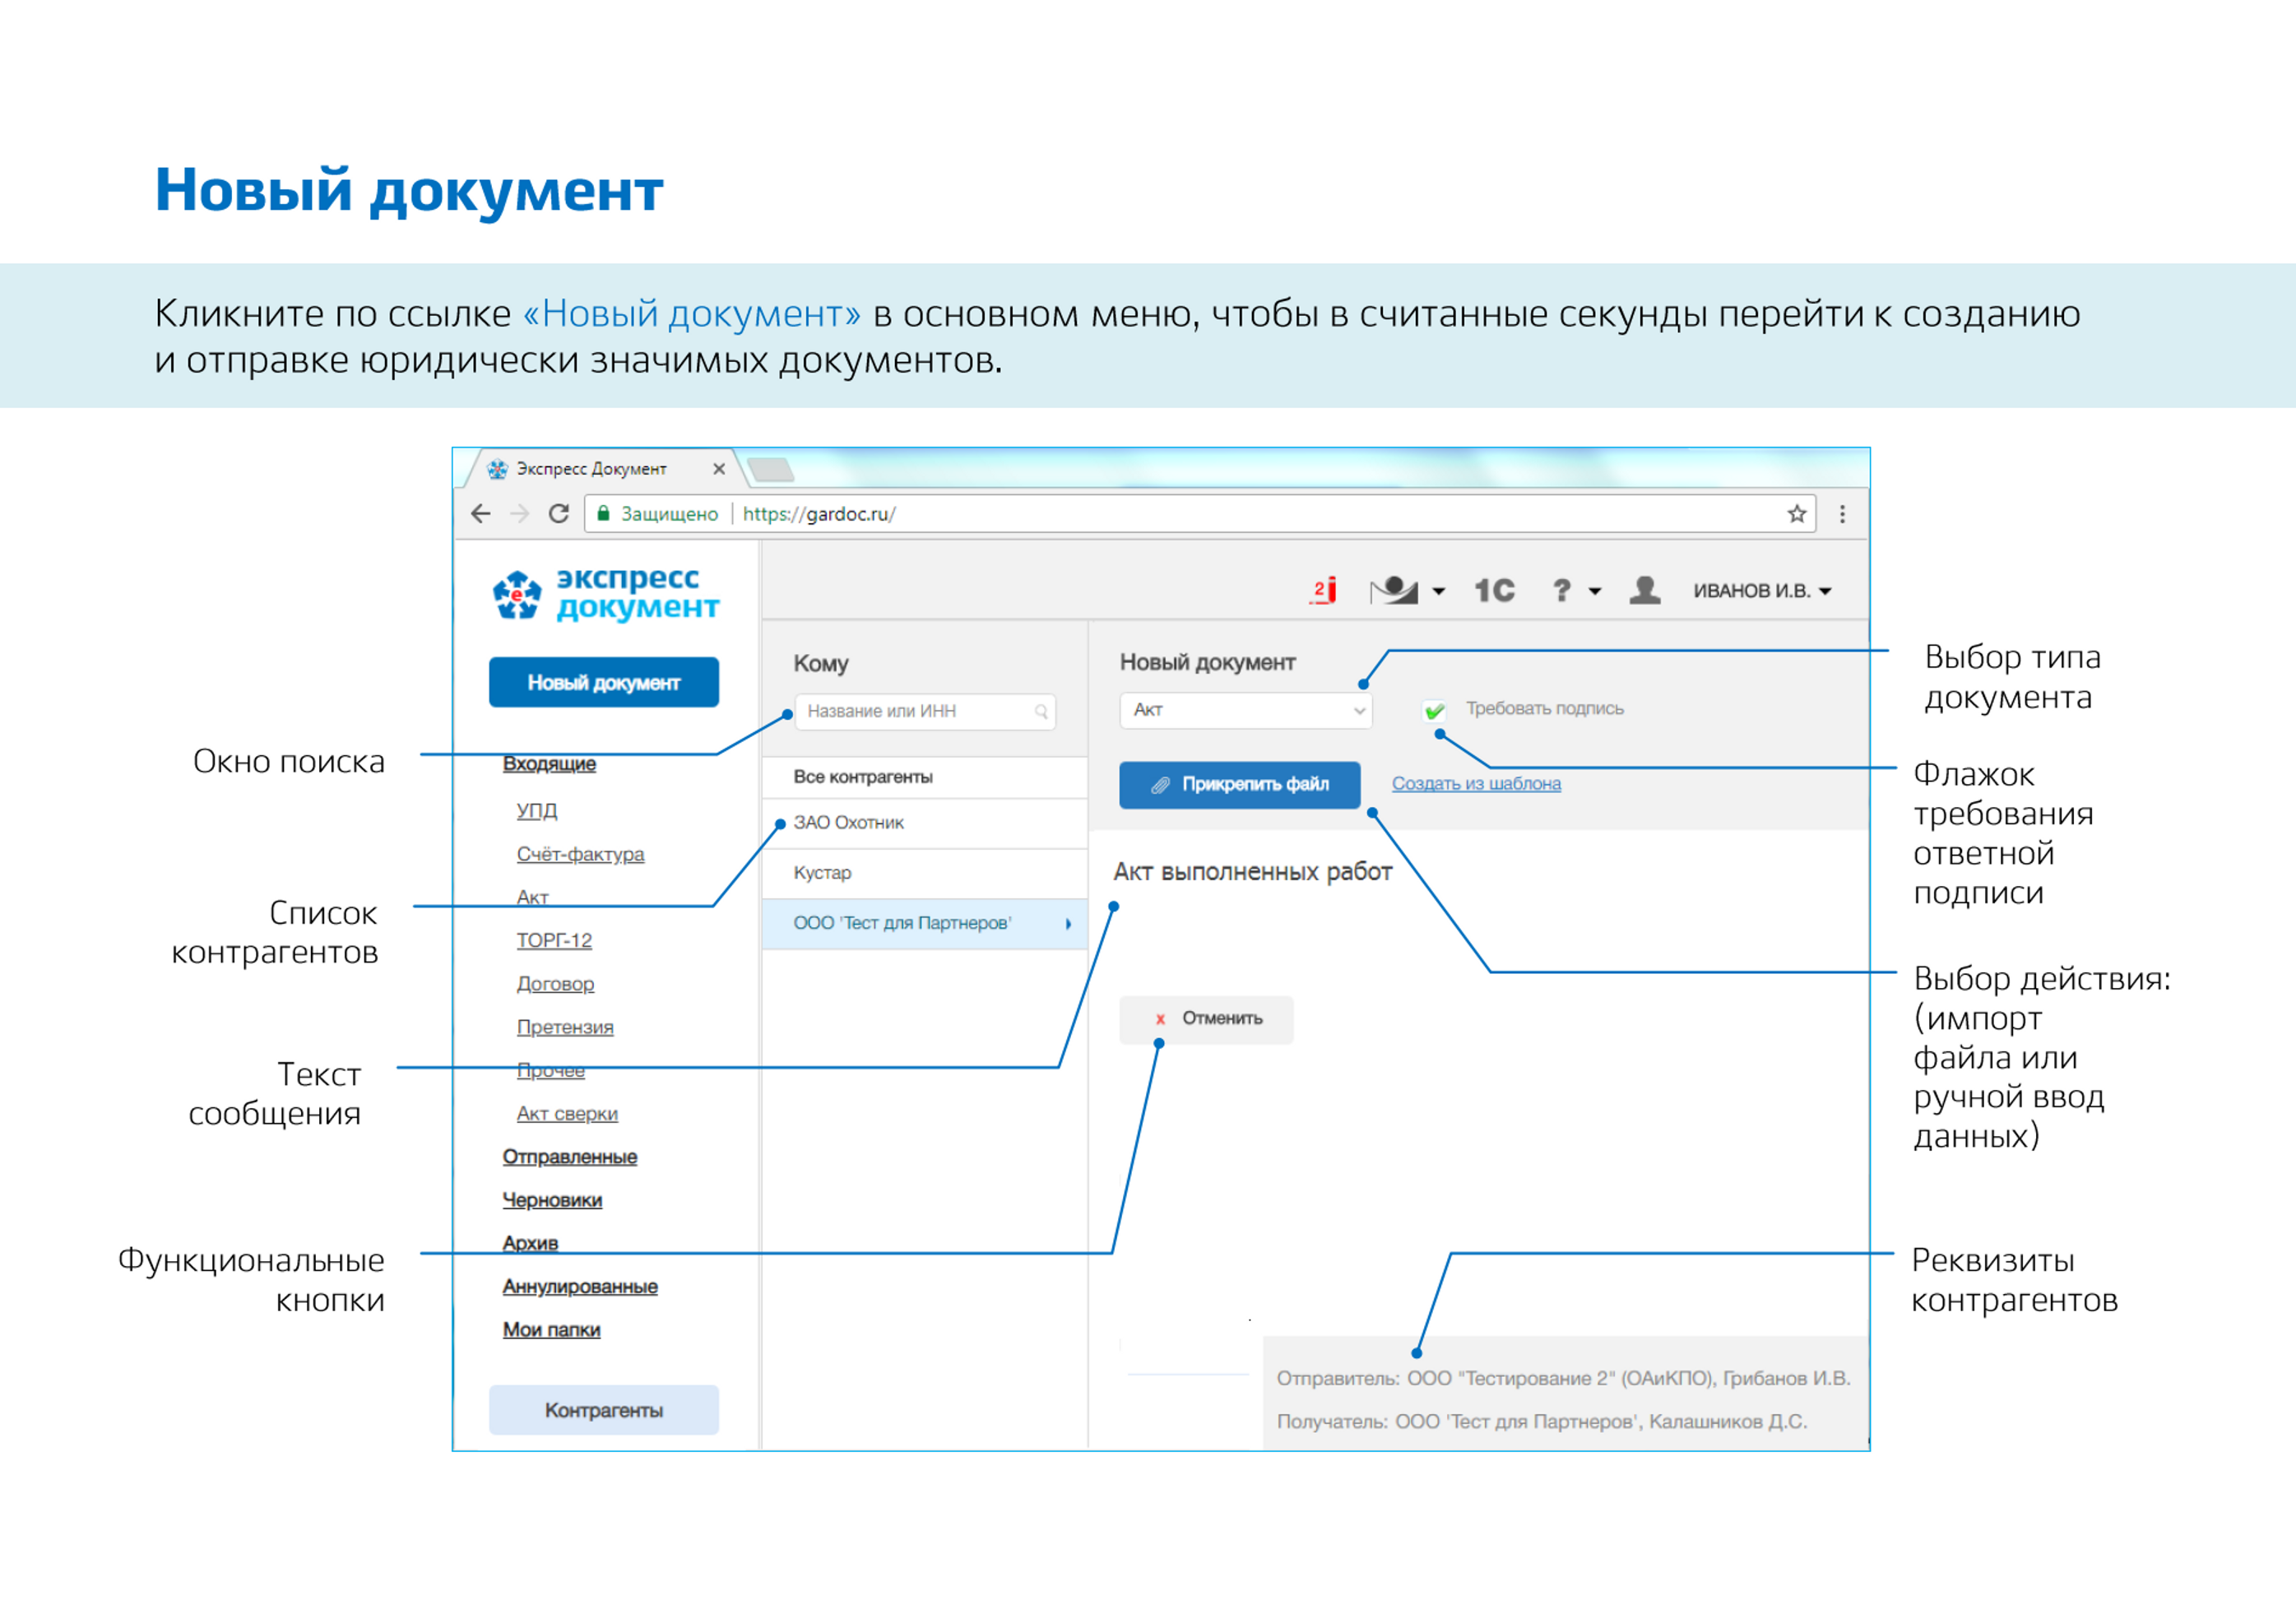Viewport: 2296px width, 1623px height.
Task: Click the browser reload page icon
Action: click(x=559, y=514)
